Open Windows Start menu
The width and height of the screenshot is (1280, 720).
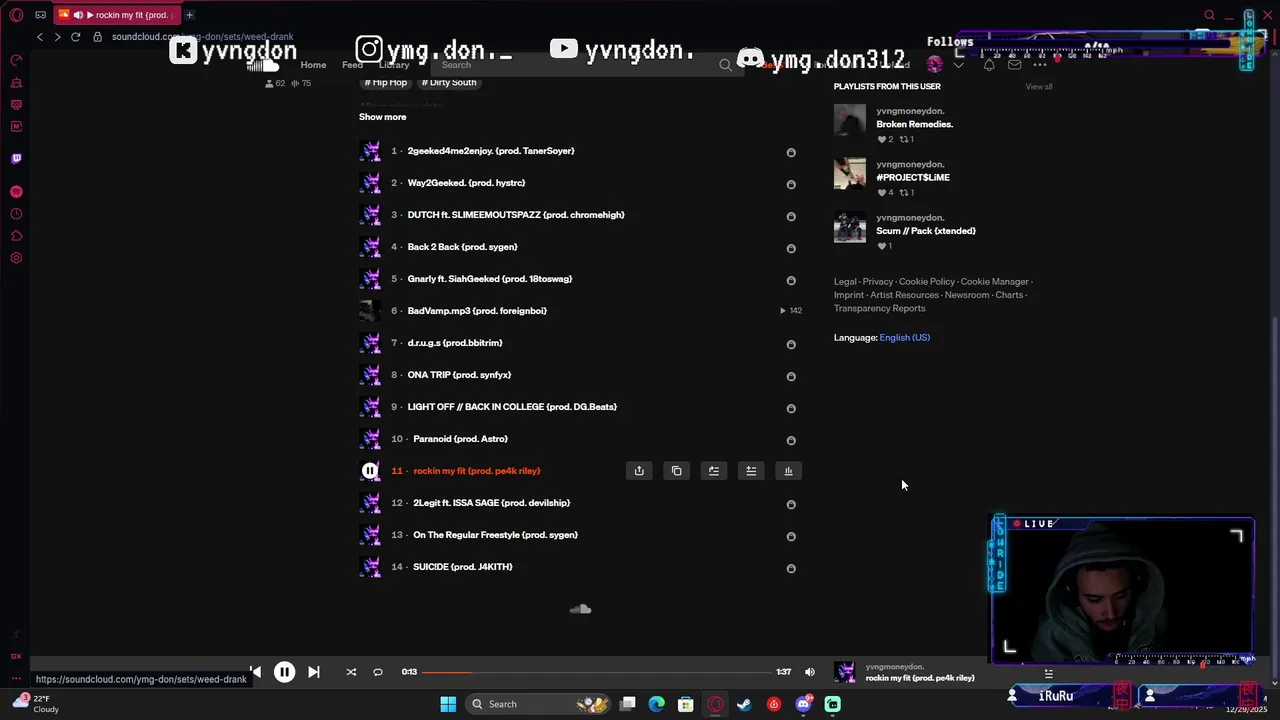tap(448, 704)
